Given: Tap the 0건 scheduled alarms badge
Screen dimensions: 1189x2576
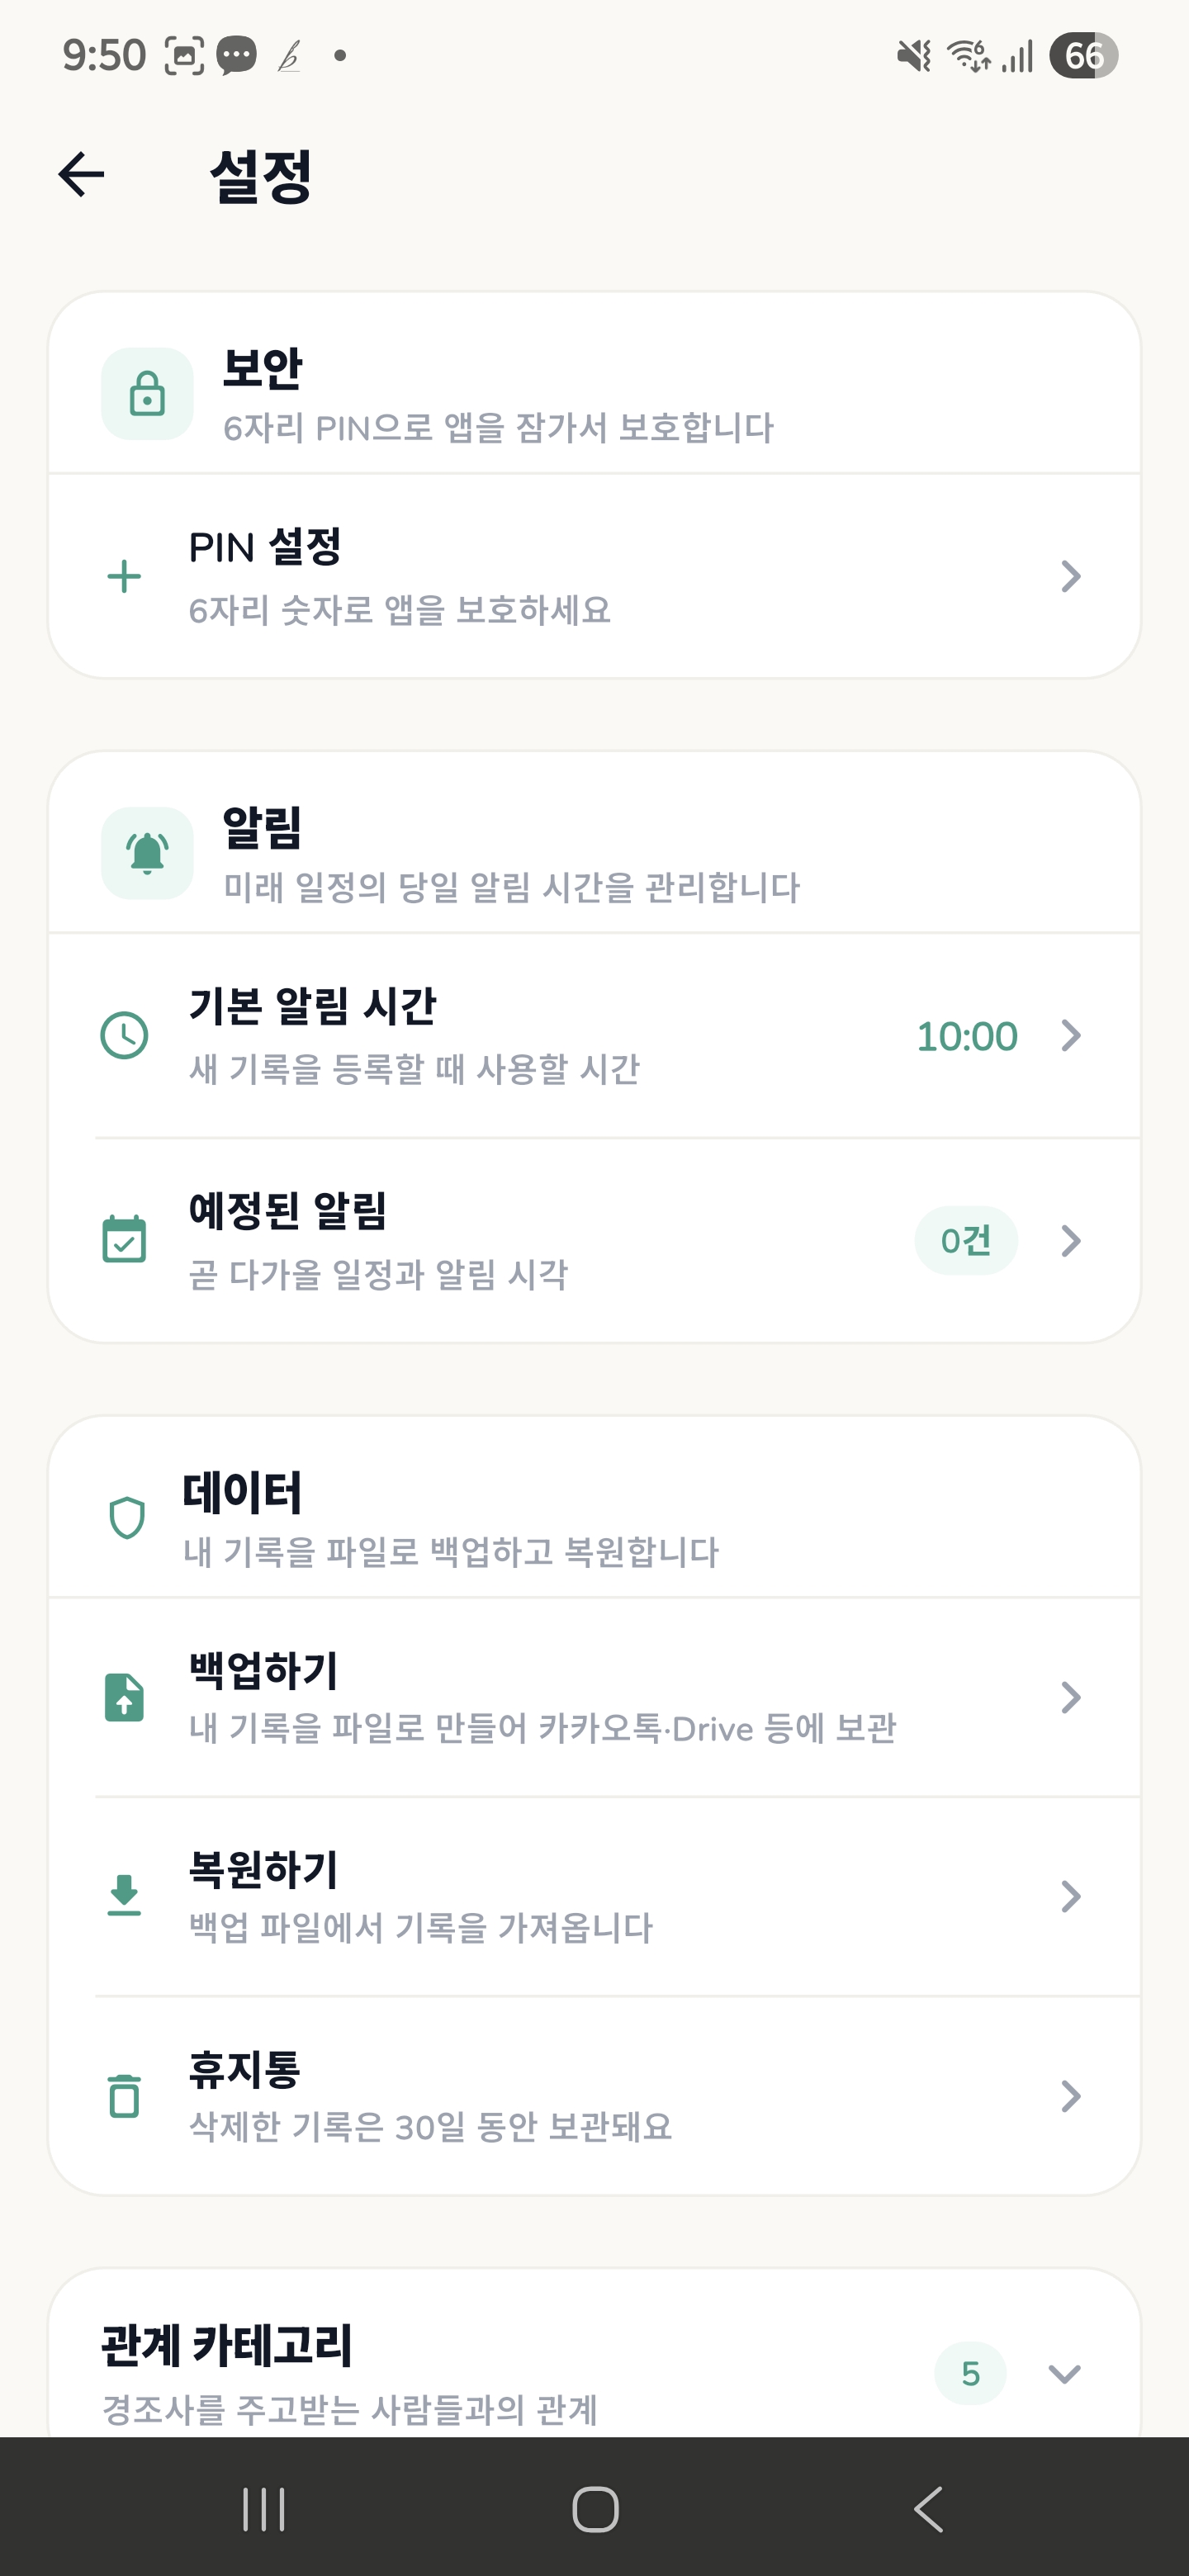Looking at the screenshot, I should point(966,1240).
